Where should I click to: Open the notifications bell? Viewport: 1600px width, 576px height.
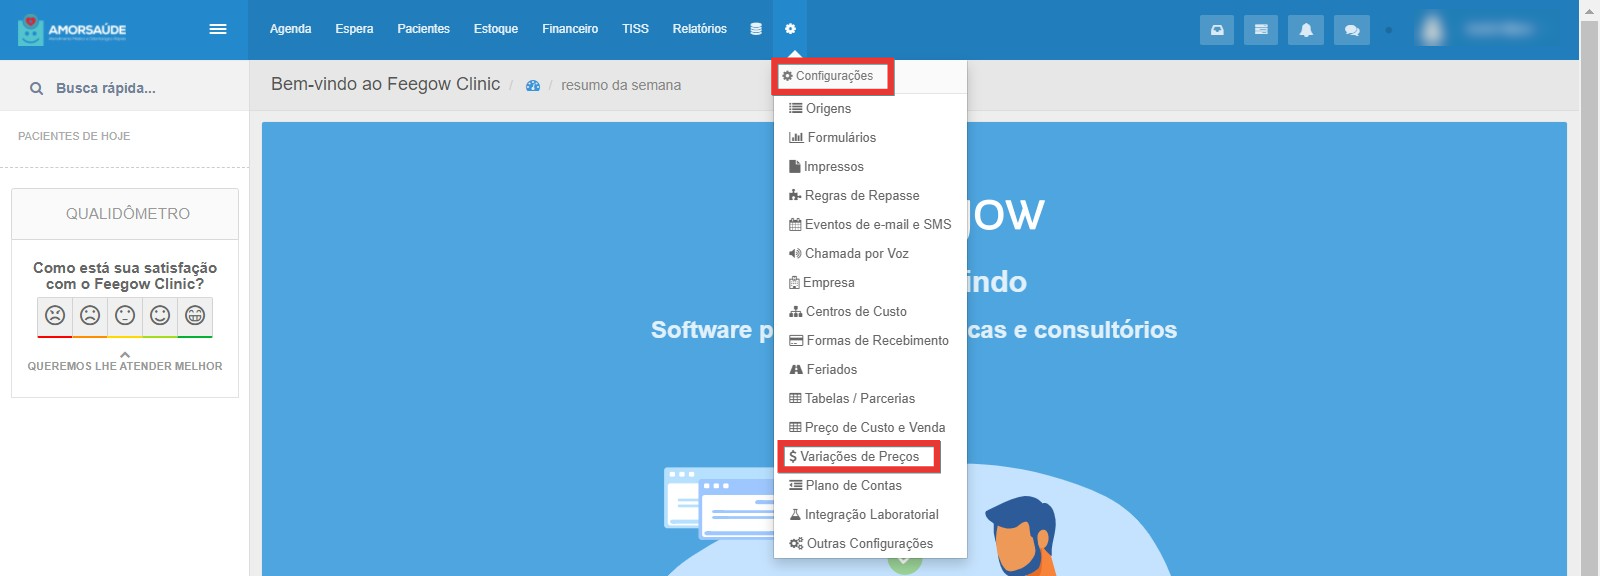click(x=1306, y=30)
